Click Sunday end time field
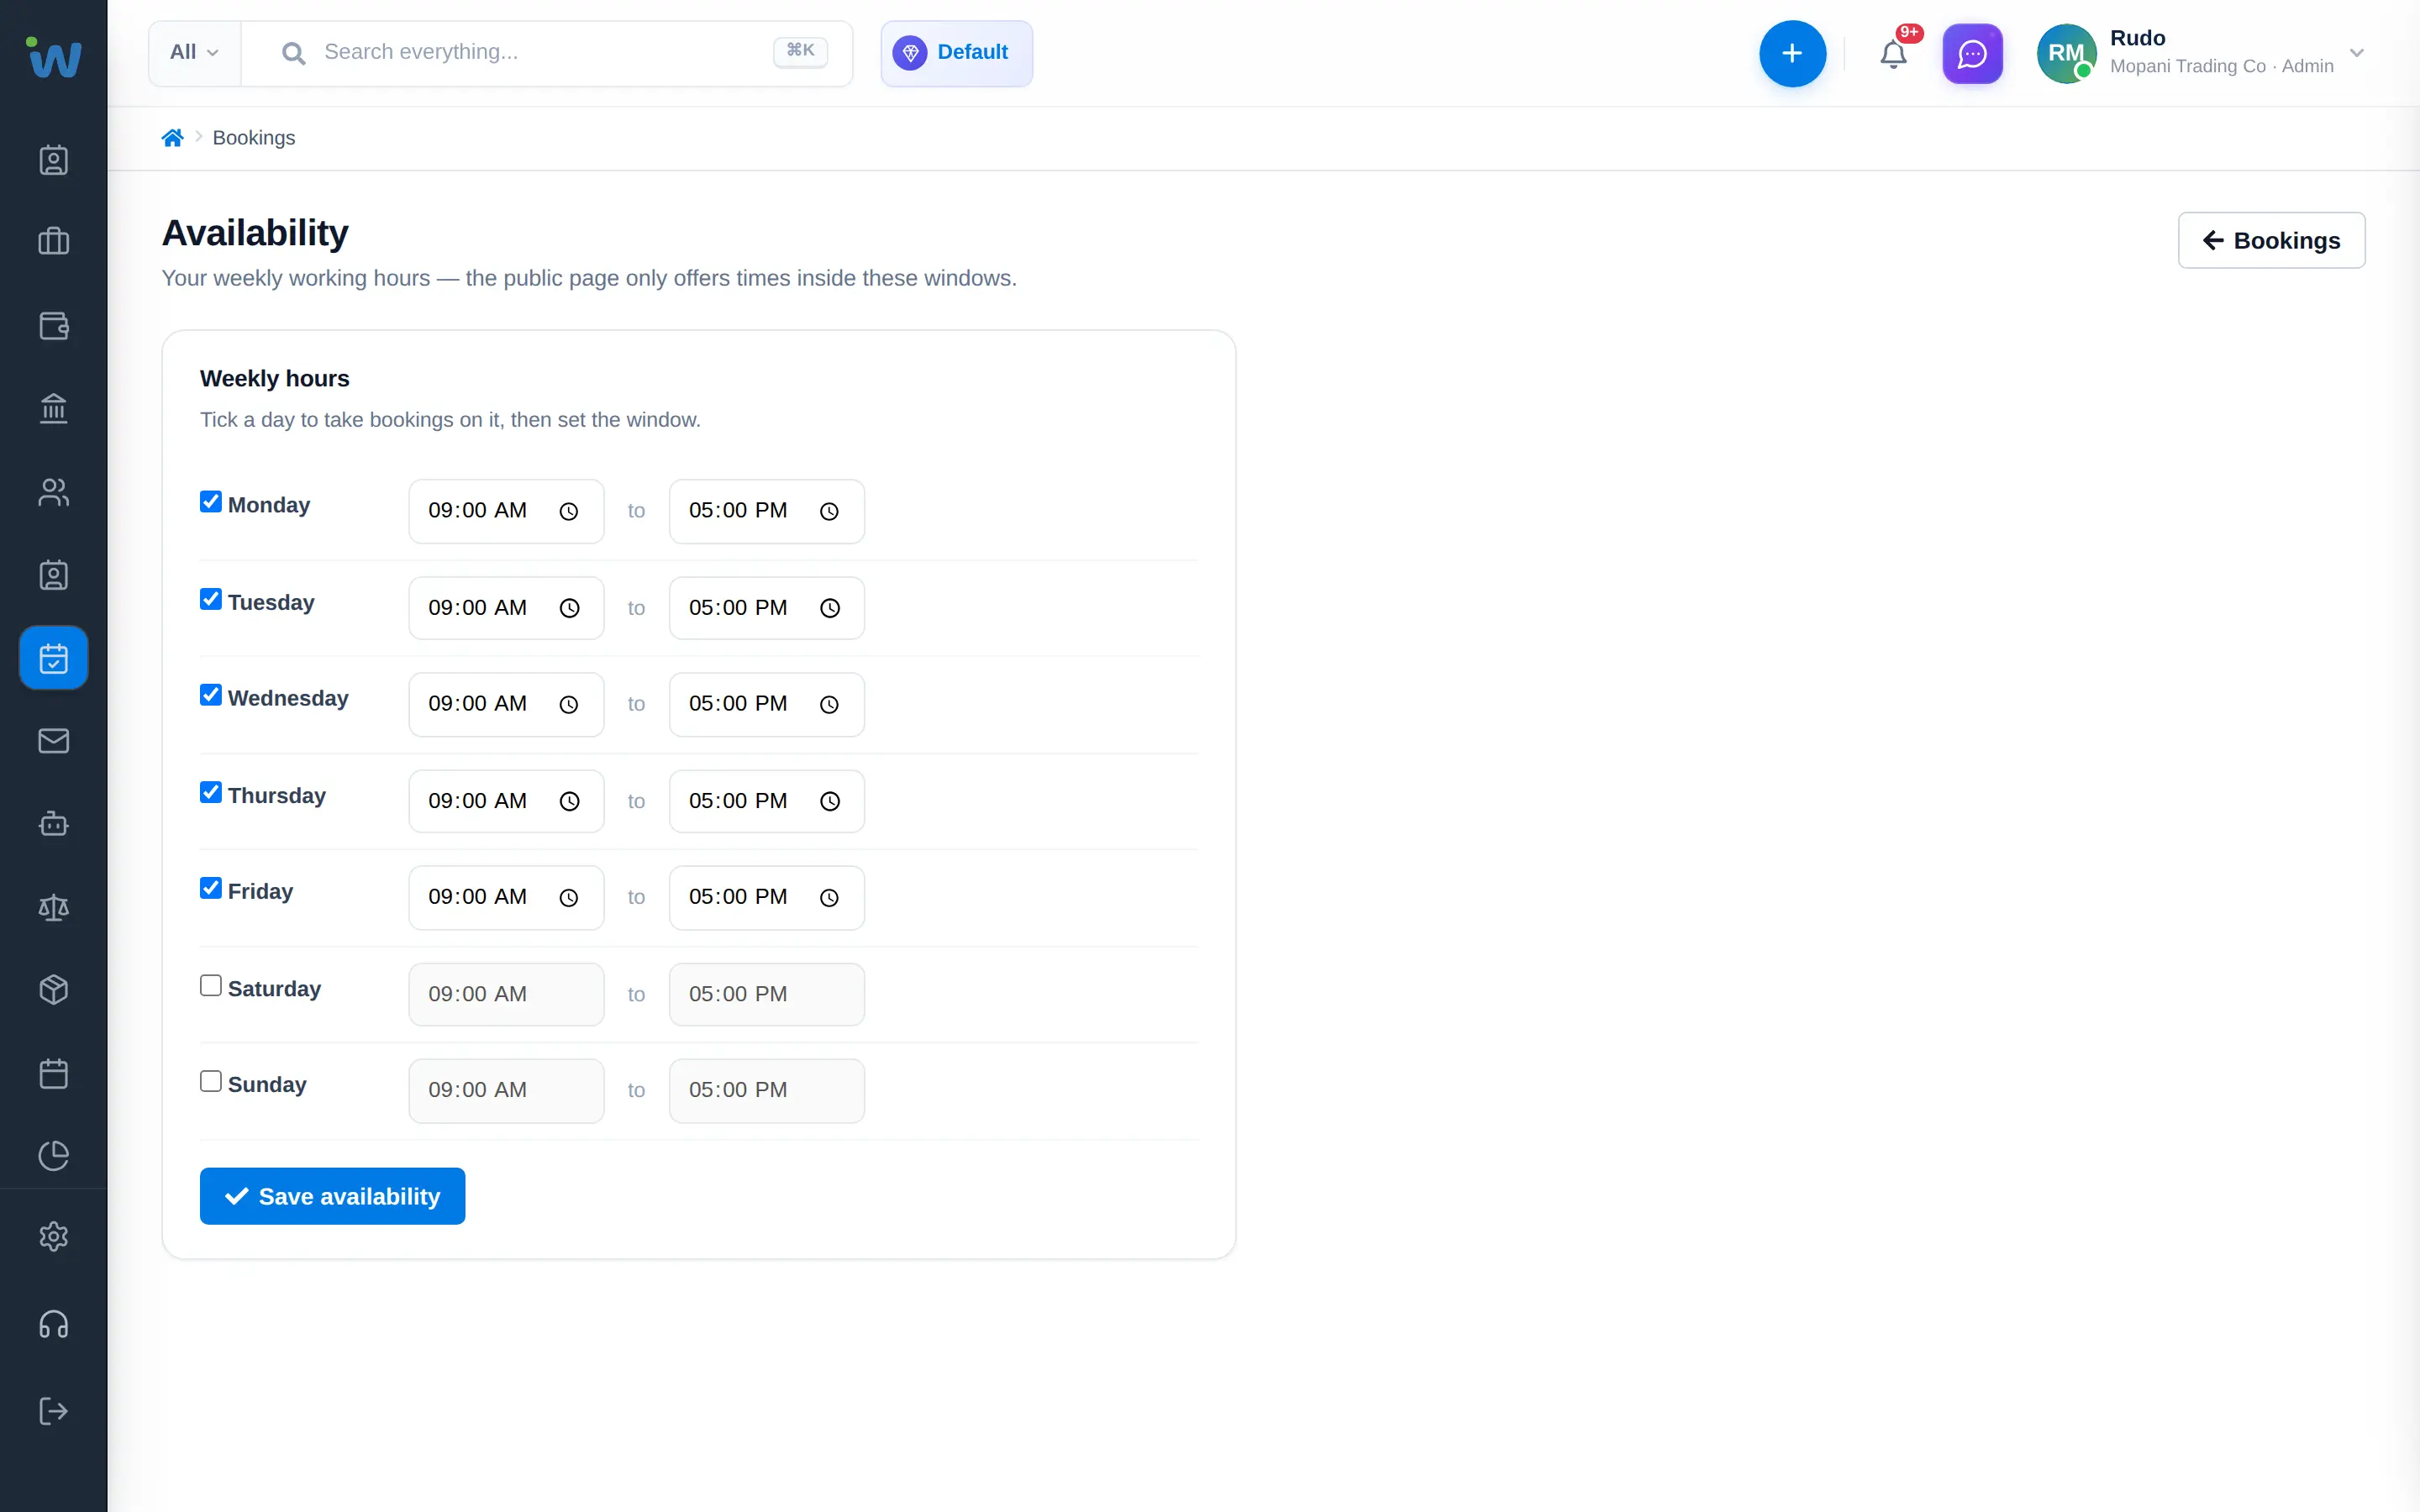This screenshot has height=1512, width=2420. pos(767,1091)
